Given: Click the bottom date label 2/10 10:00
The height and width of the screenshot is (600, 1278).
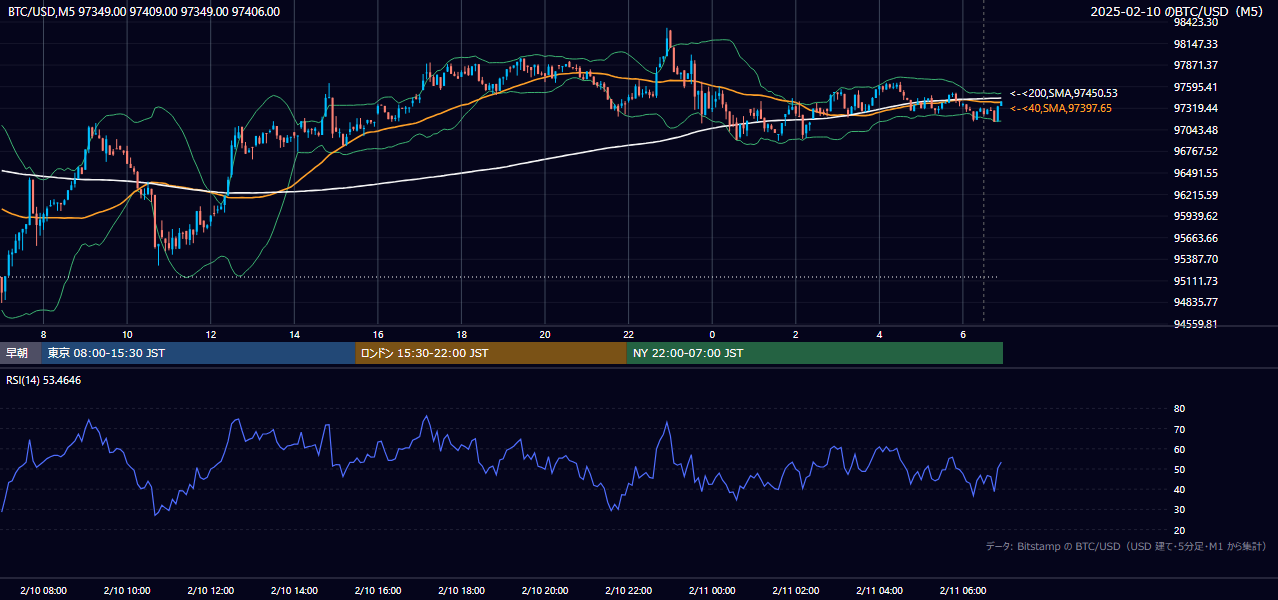Looking at the screenshot, I should point(127,591).
